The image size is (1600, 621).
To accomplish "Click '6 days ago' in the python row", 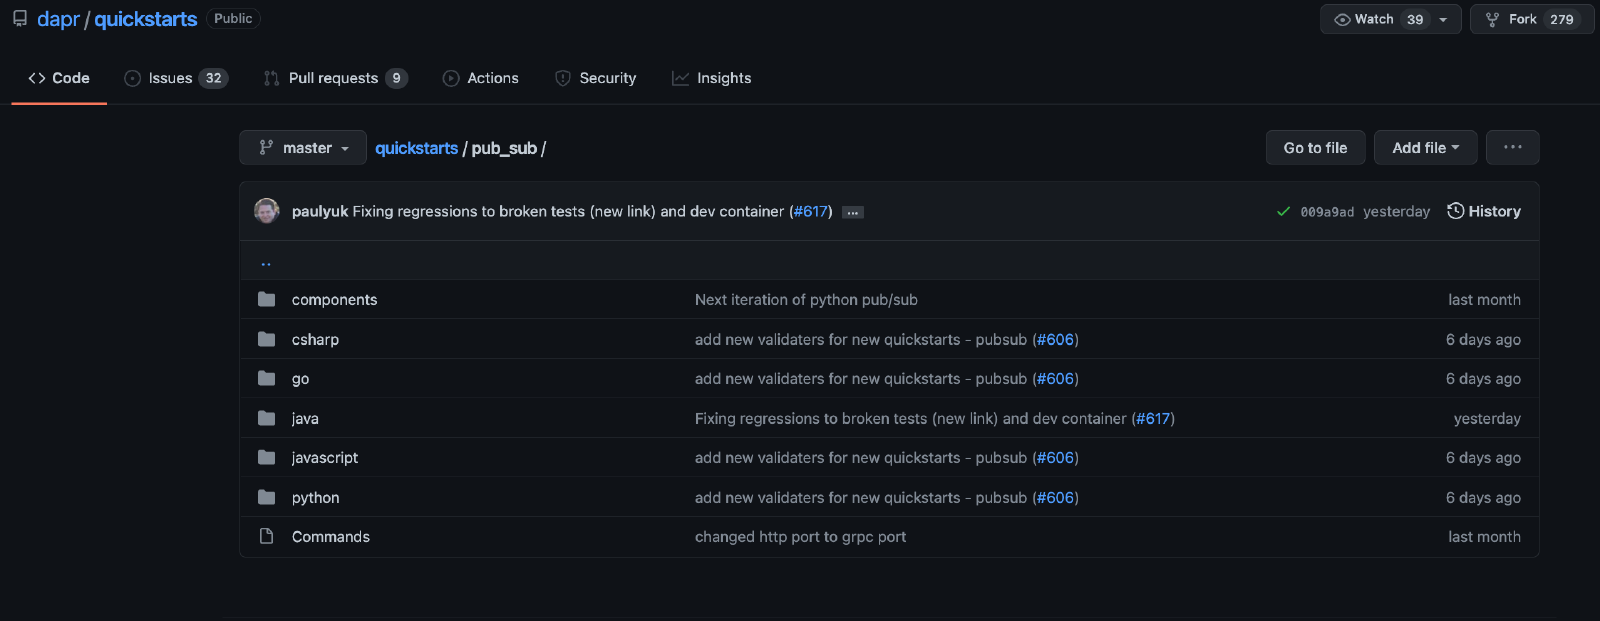I will tap(1483, 498).
